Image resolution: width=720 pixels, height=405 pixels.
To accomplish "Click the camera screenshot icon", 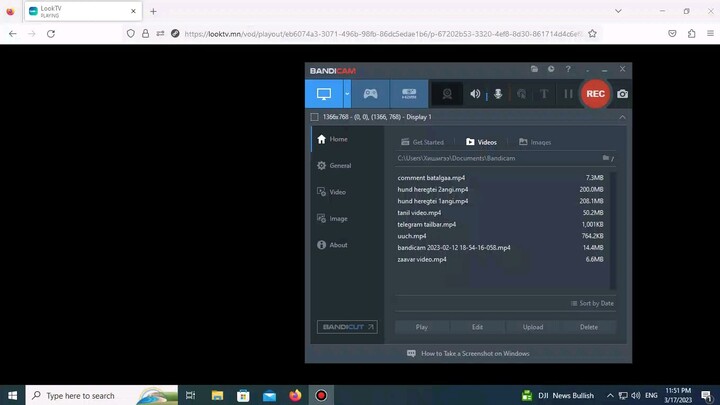I will [622, 94].
